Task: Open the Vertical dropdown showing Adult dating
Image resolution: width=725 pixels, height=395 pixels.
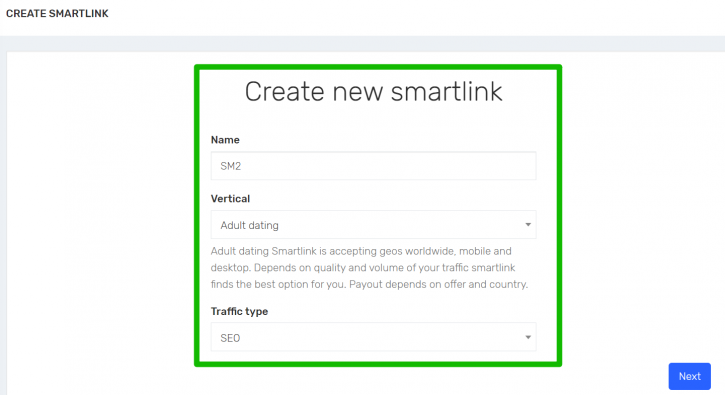Action: pyautogui.click(x=373, y=225)
